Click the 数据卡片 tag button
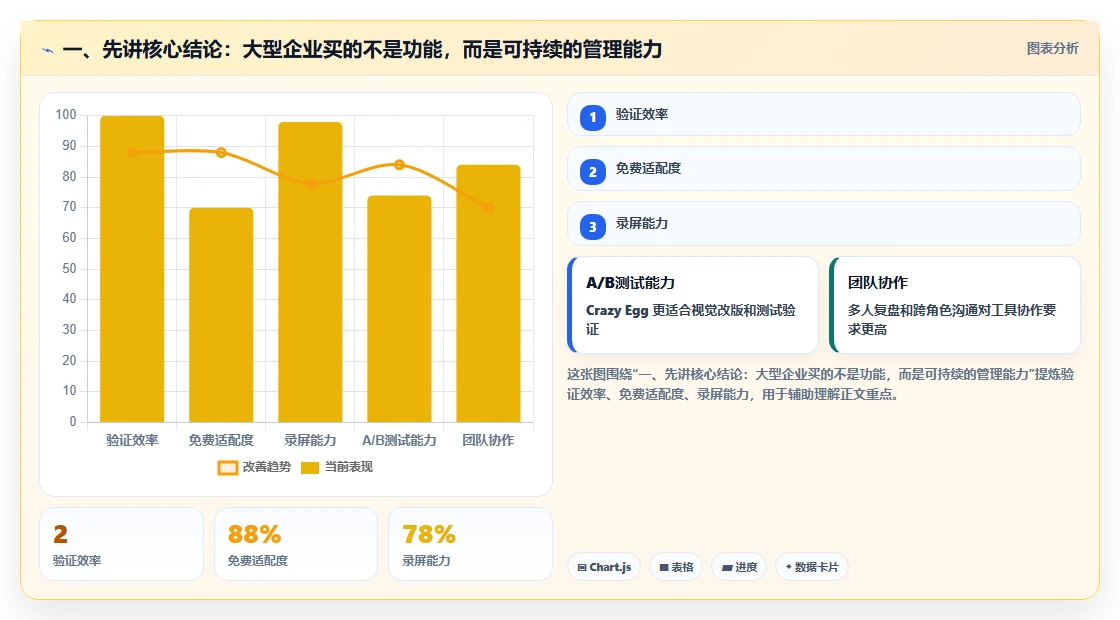This screenshot has width=1120, height=620. pyautogui.click(x=811, y=567)
